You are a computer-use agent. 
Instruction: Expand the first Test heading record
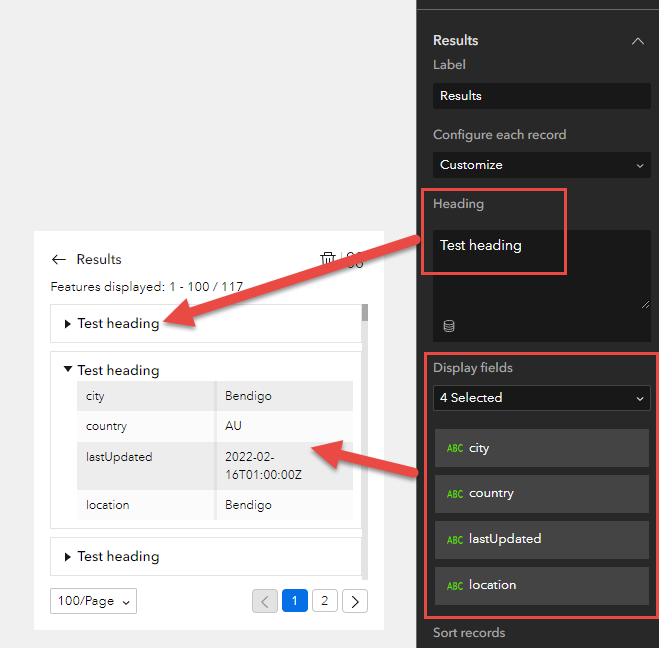click(x=68, y=324)
